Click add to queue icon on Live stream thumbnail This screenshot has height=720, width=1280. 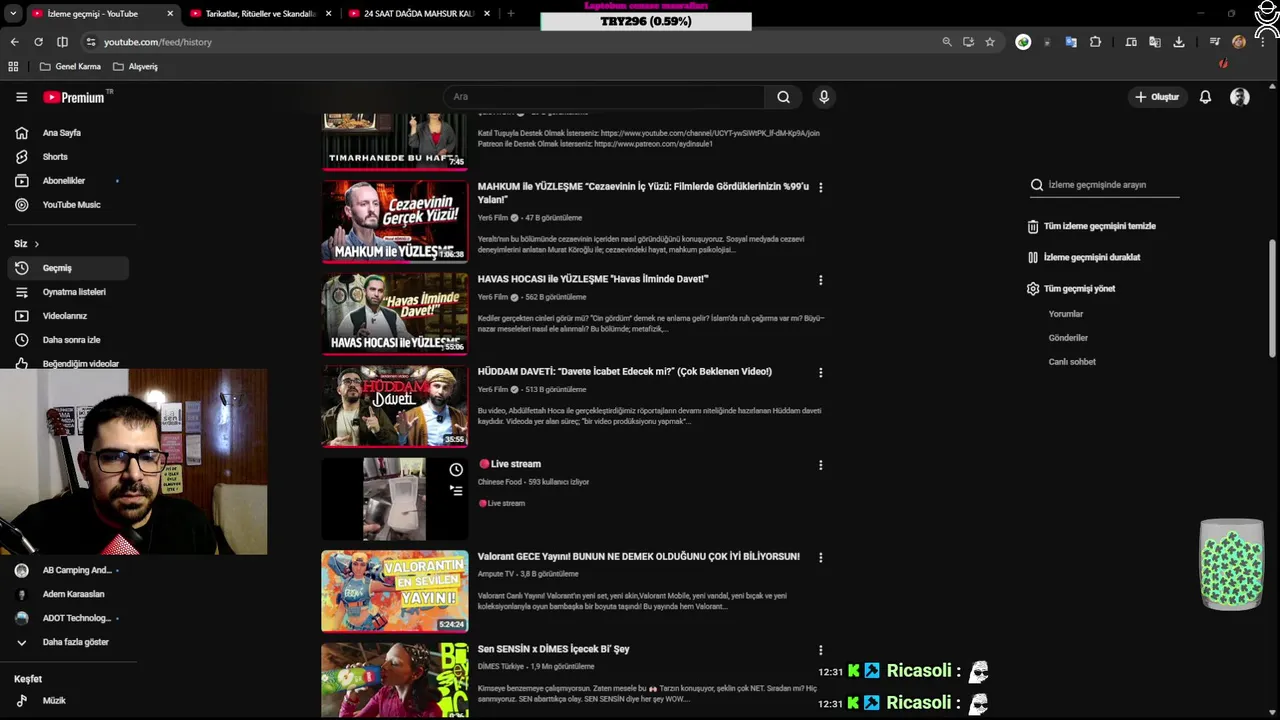pyautogui.click(x=456, y=491)
